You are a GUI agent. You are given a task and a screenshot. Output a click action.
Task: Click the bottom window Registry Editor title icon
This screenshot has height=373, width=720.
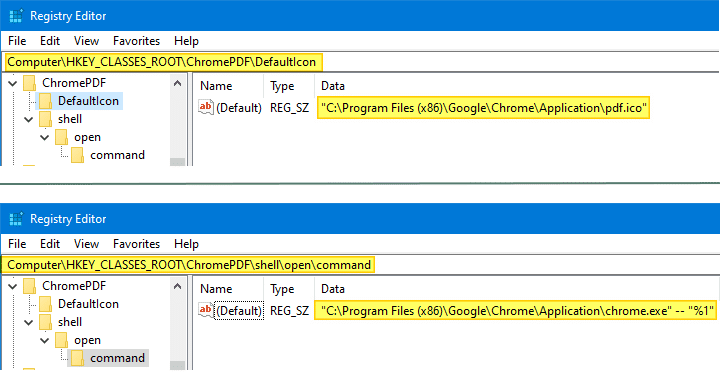(x=16, y=219)
